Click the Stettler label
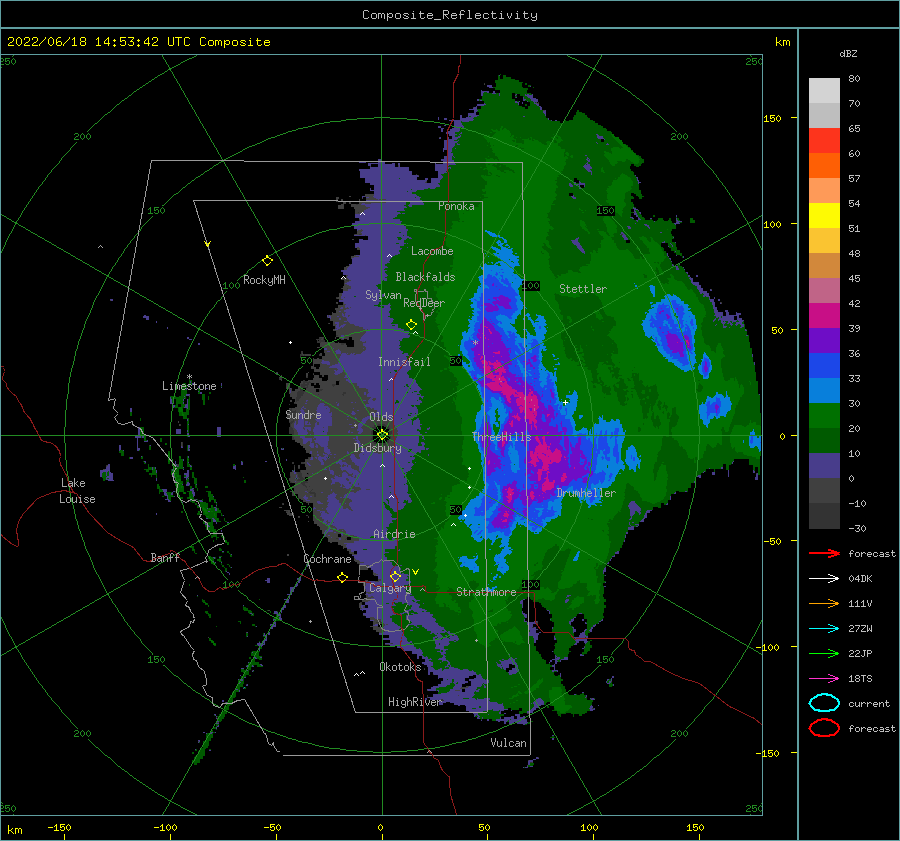 pyautogui.click(x=583, y=289)
